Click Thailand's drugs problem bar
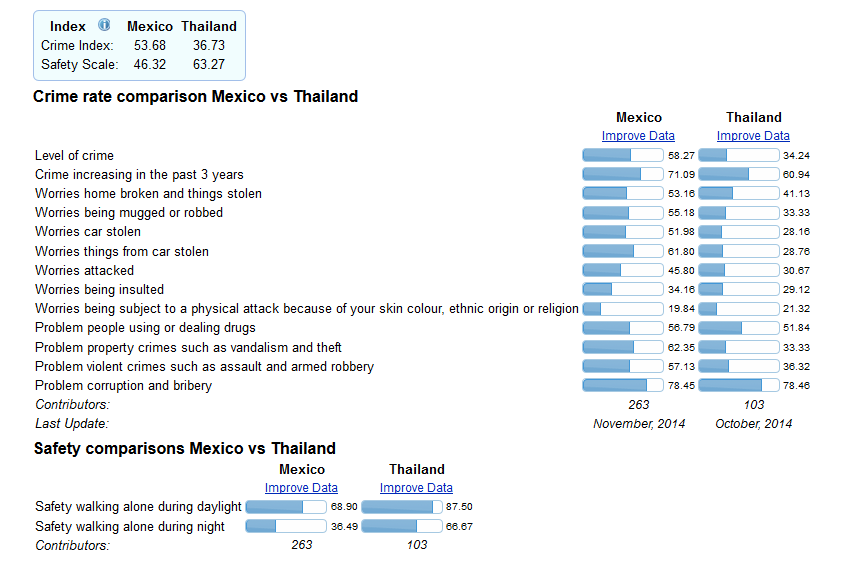 click(x=738, y=328)
